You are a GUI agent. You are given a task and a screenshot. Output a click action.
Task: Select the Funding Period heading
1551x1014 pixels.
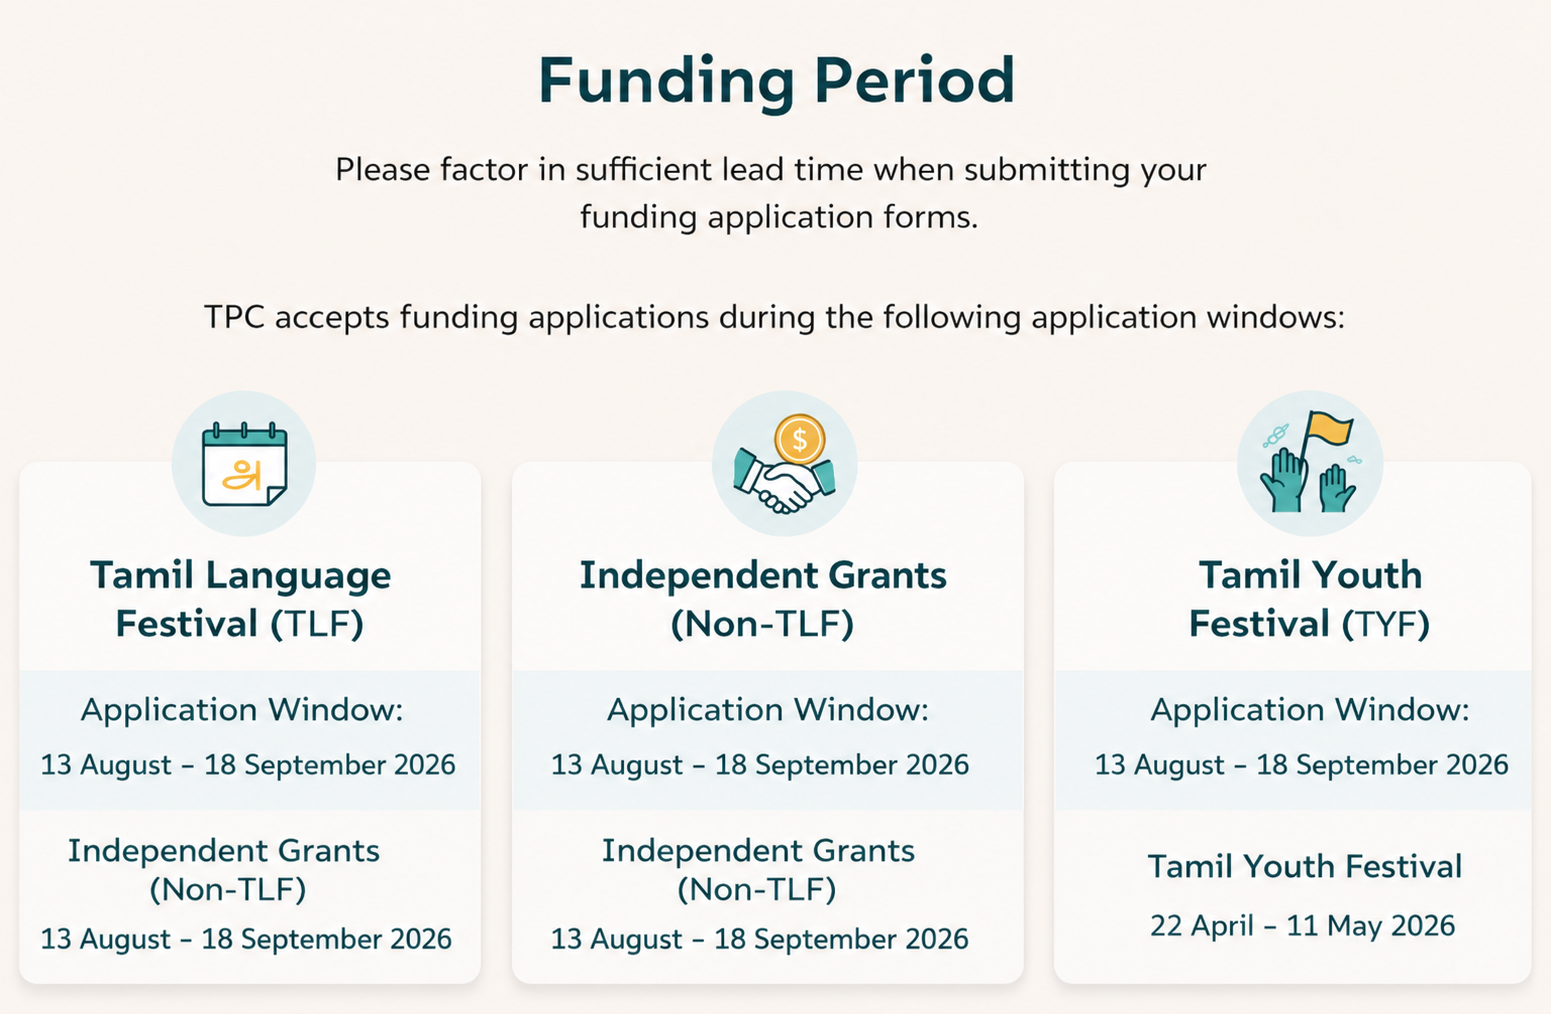(x=776, y=80)
